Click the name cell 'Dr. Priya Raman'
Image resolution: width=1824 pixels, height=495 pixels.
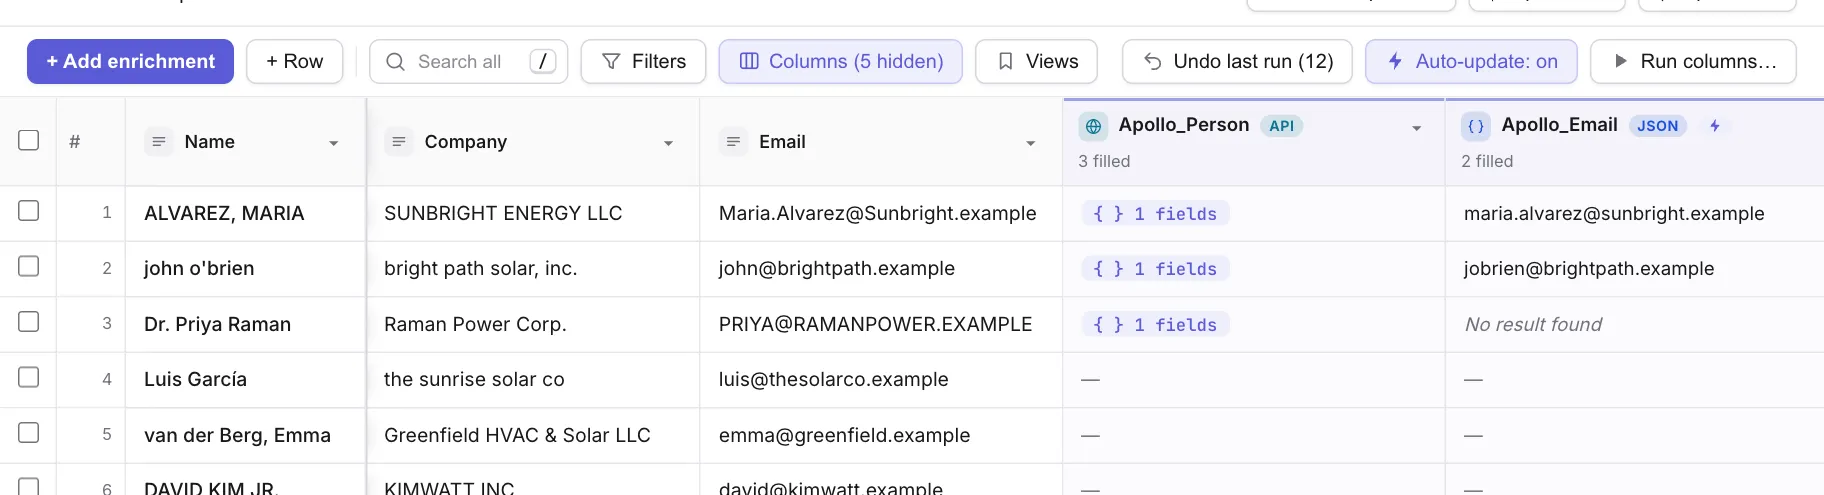245,324
